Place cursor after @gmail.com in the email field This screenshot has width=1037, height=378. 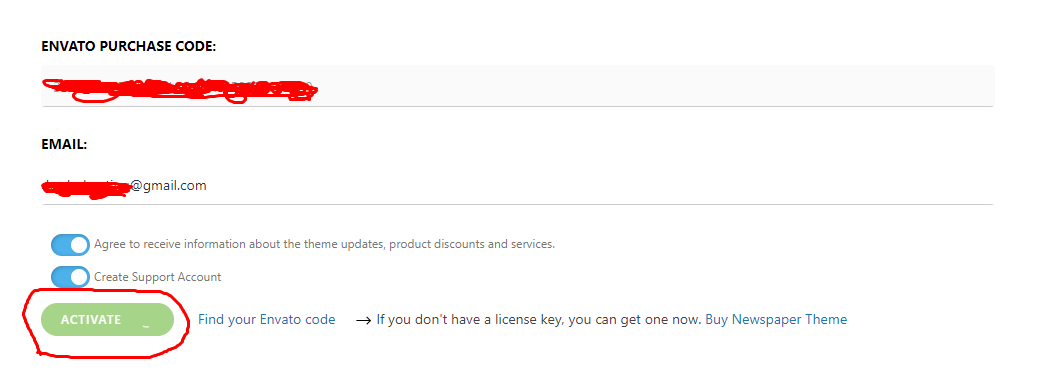point(208,186)
